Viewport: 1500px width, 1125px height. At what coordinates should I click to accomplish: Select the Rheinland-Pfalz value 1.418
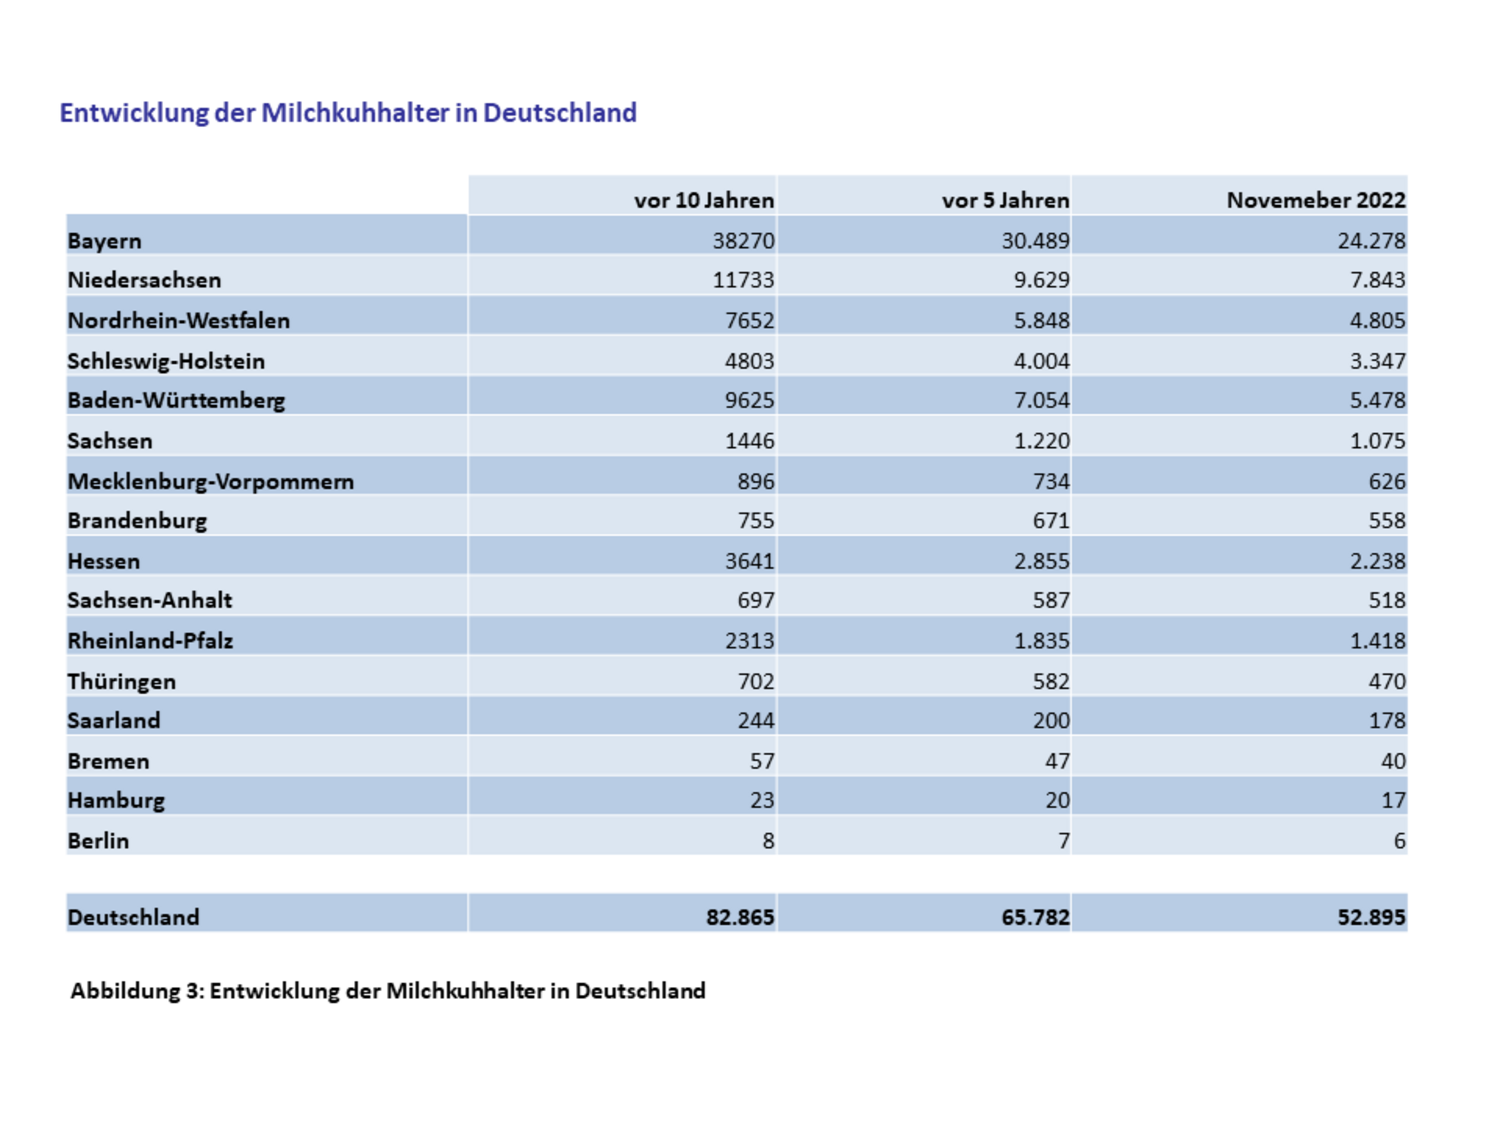coord(1377,641)
